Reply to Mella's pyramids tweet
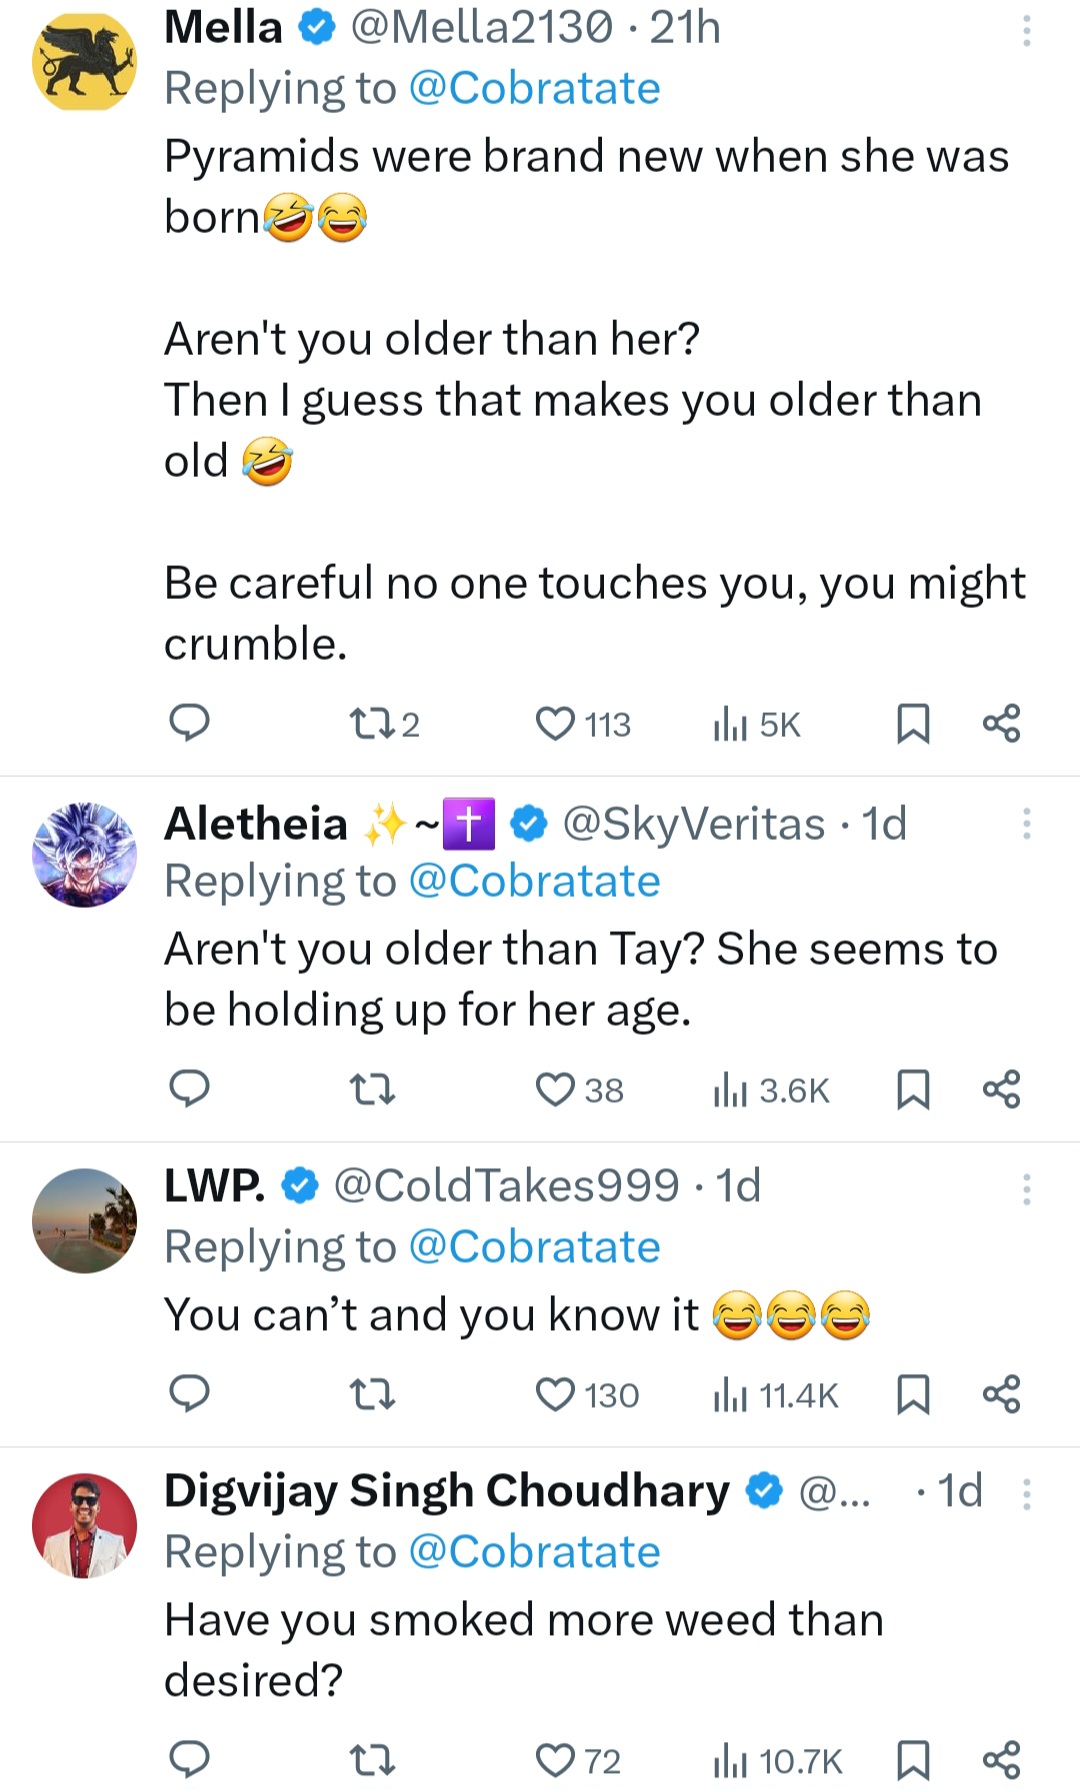The width and height of the screenshot is (1080, 1789). pyautogui.click(x=189, y=722)
